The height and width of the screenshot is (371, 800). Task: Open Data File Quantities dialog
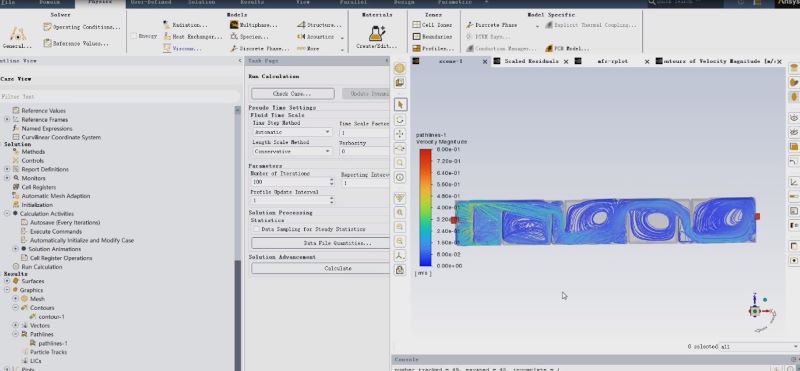click(337, 243)
